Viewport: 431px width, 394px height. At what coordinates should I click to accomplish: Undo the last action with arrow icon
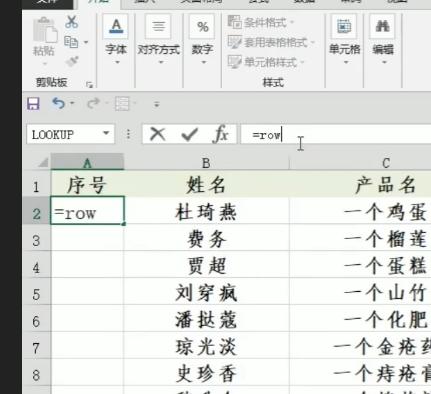59,103
